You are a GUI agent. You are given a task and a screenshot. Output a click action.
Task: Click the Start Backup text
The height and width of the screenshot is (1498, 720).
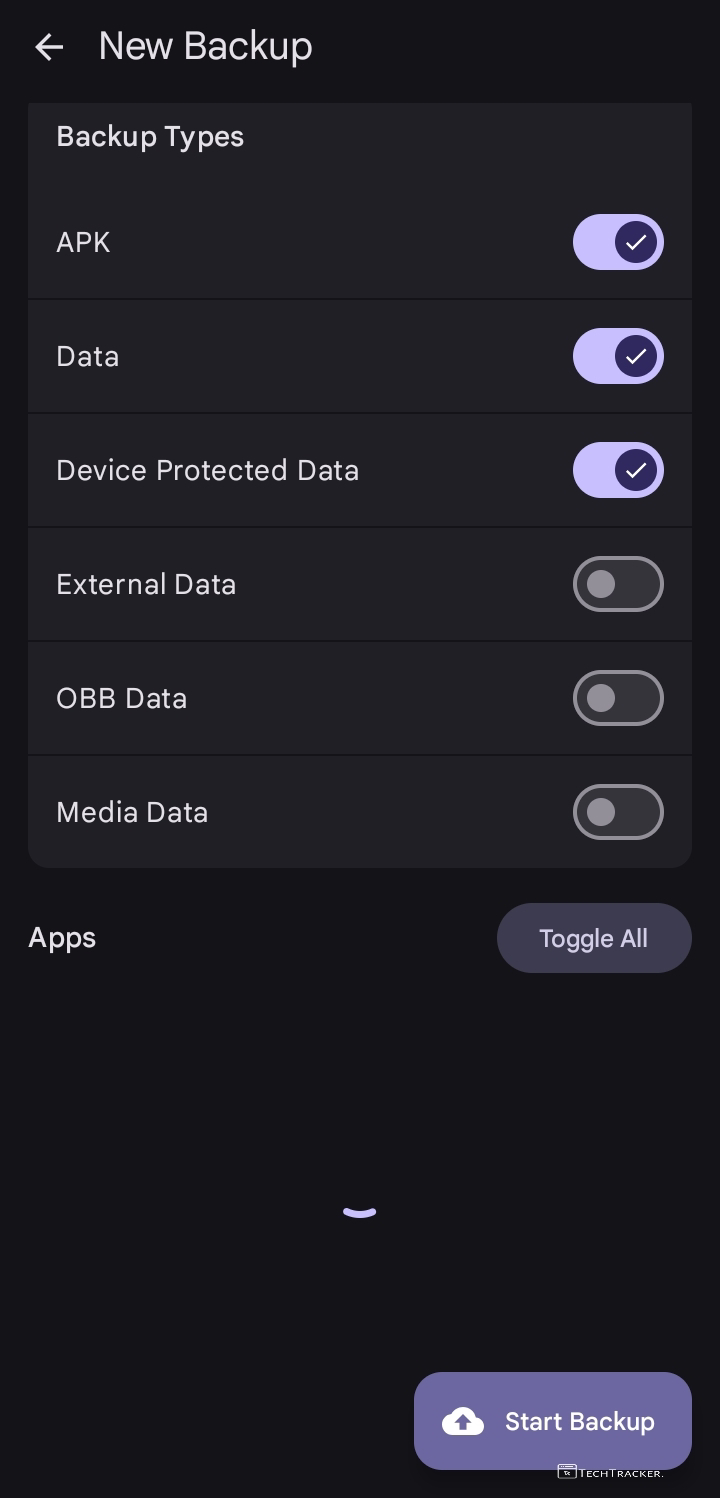pyautogui.click(x=579, y=1421)
